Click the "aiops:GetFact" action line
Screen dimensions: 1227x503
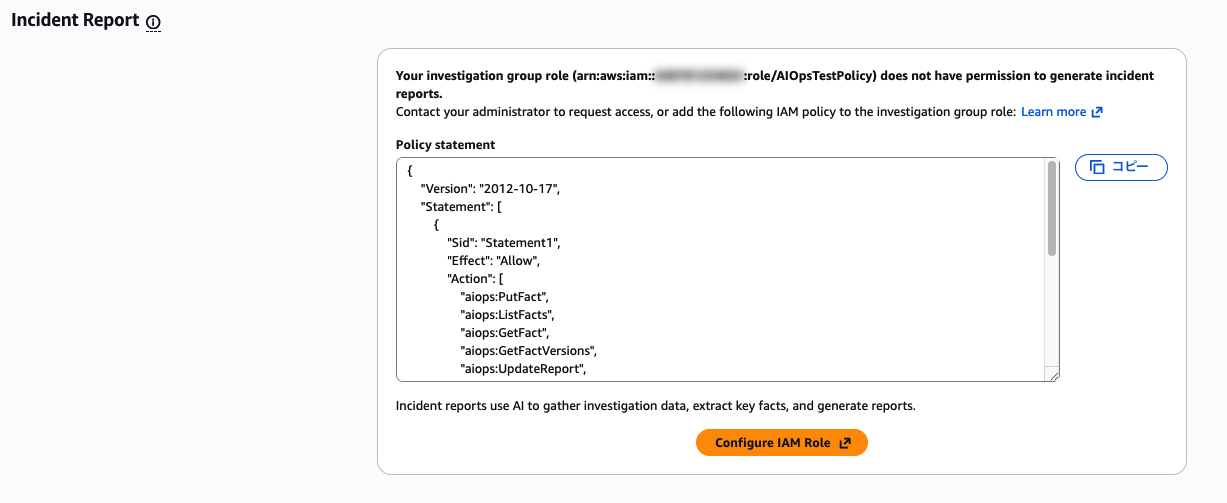(x=506, y=333)
